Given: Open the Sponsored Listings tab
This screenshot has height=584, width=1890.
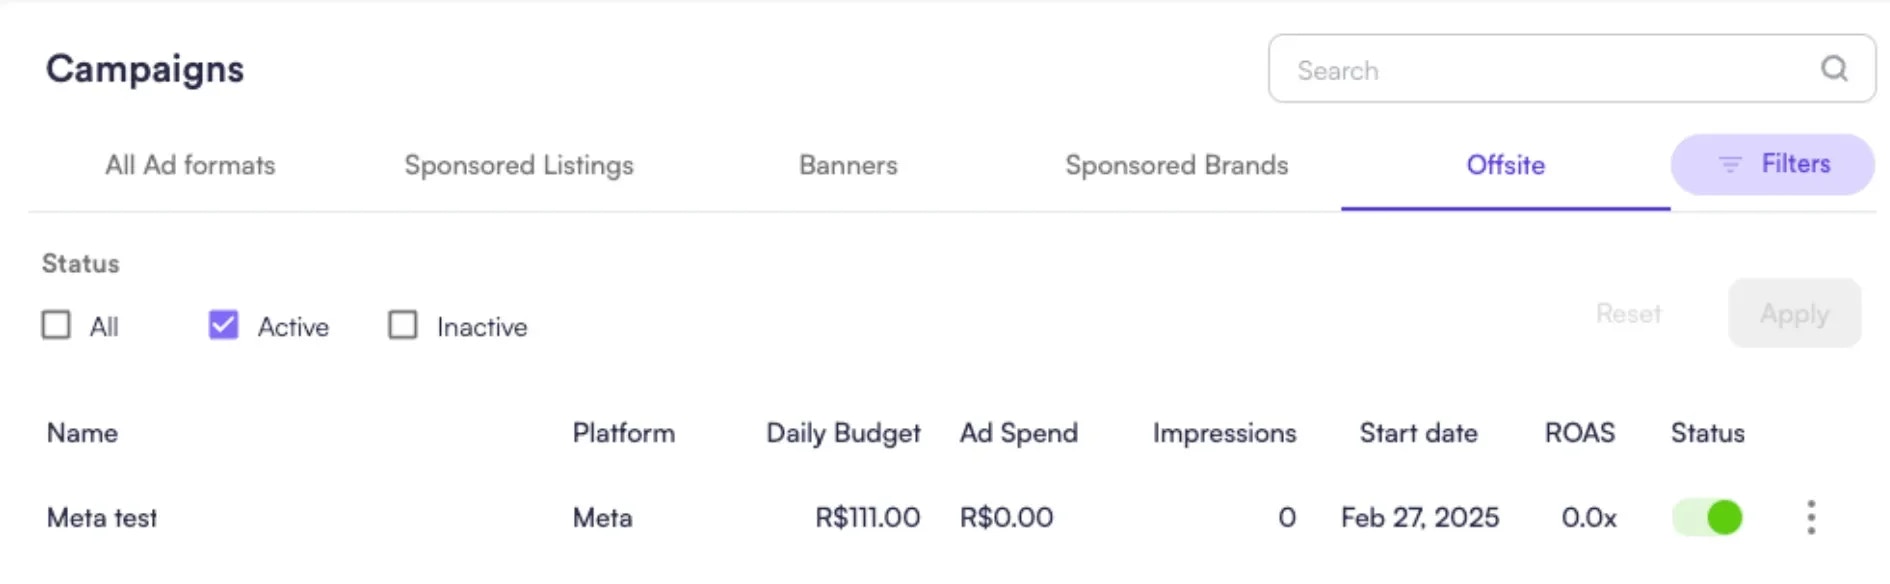Looking at the screenshot, I should click(x=518, y=165).
